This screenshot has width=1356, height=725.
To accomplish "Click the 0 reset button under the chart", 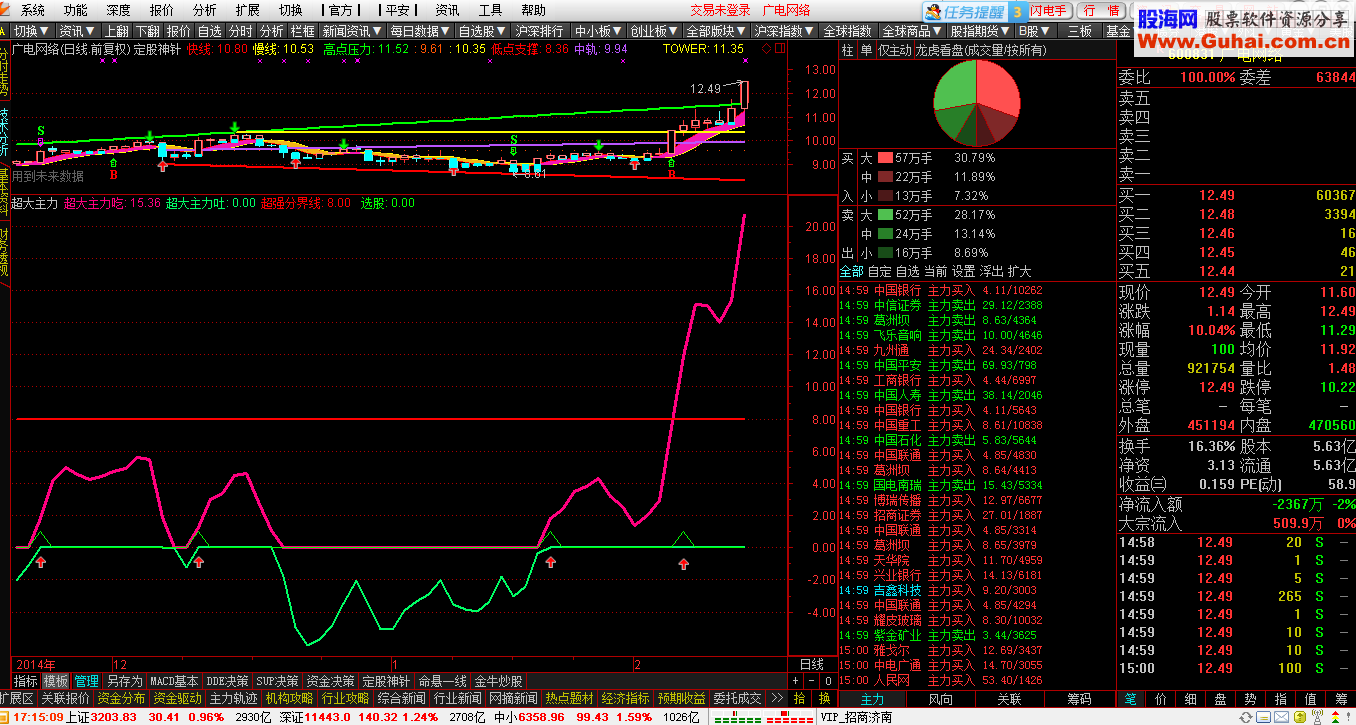I will tap(828, 681).
